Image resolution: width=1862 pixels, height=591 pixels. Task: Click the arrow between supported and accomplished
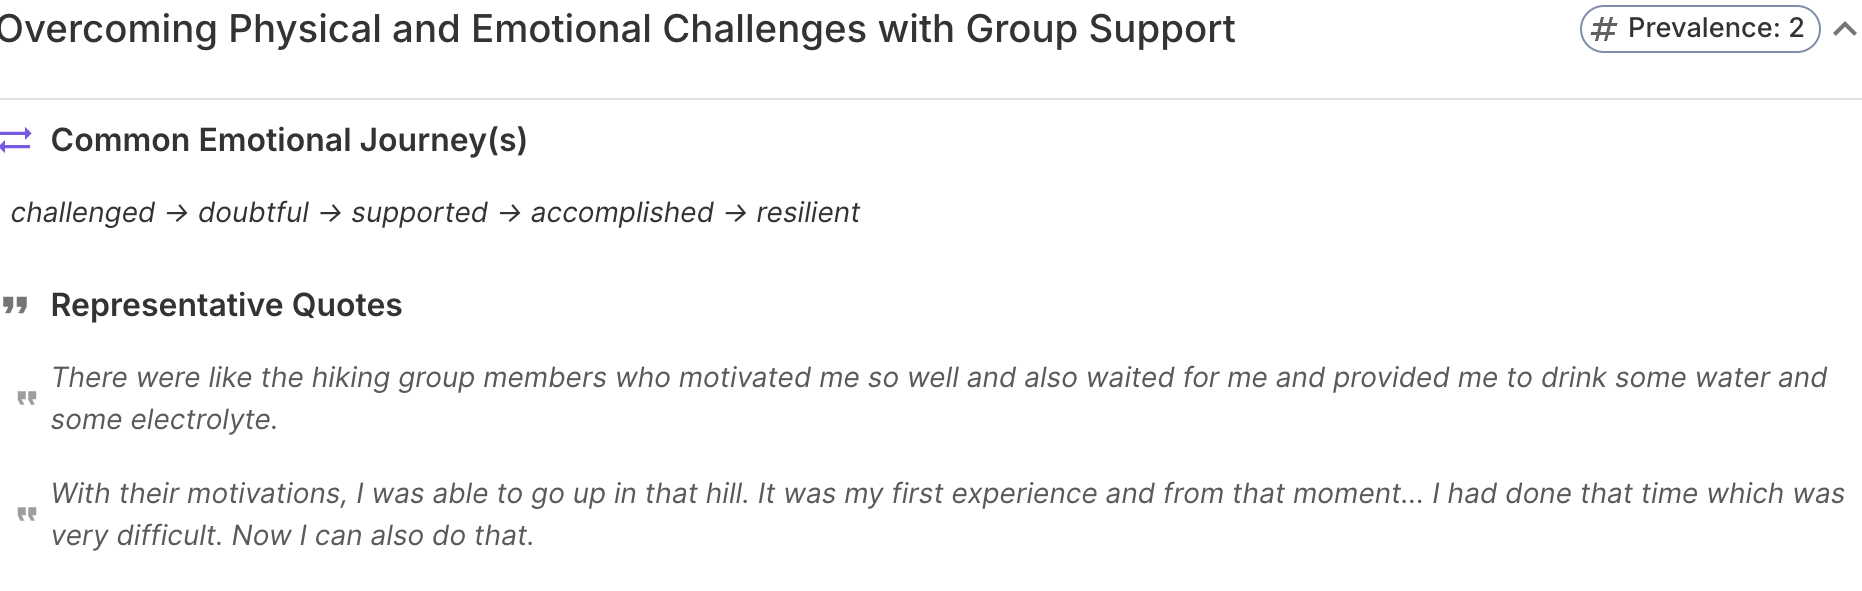point(509,213)
